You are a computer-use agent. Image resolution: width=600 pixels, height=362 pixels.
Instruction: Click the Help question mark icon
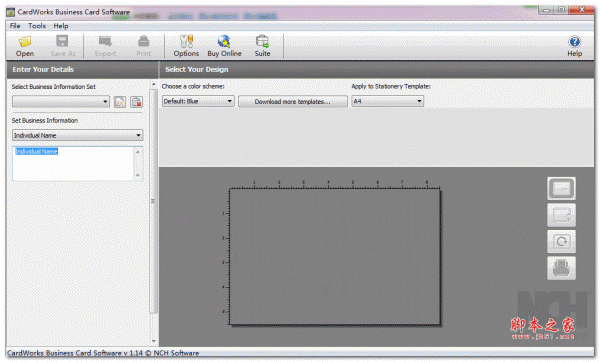pos(574,41)
